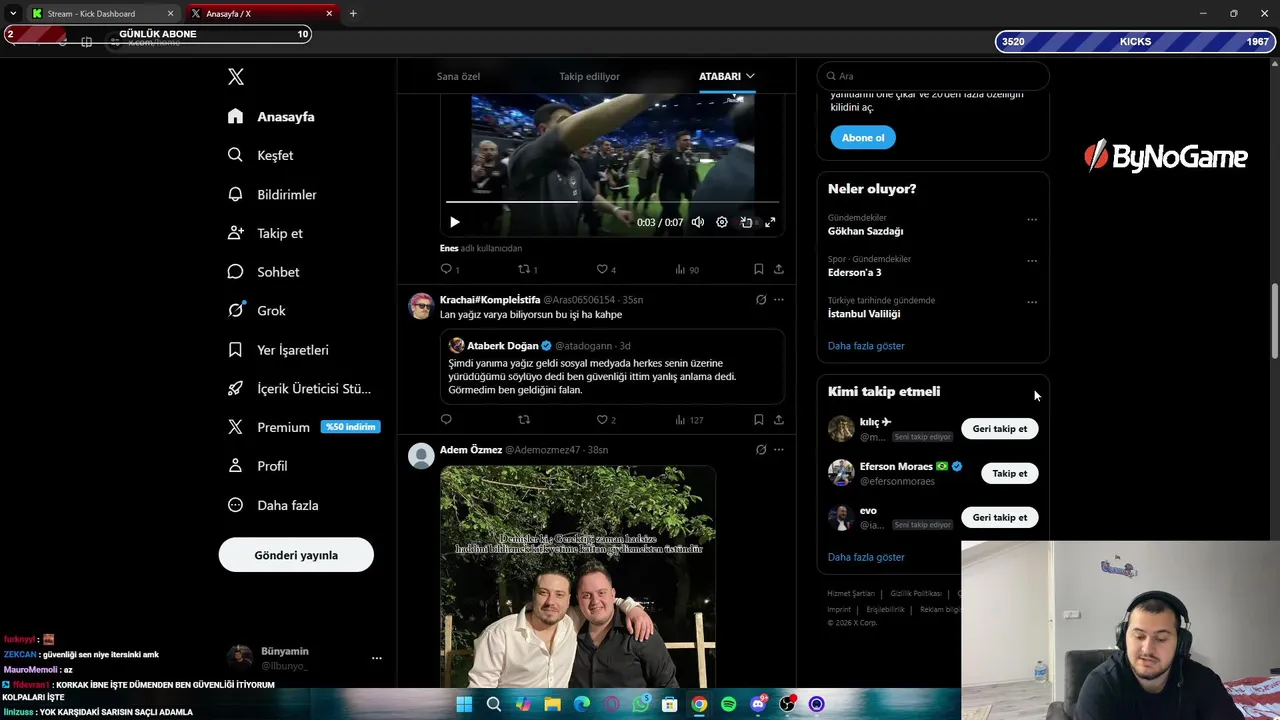Click the Premium X icon
The width and height of the screenshot is (1280, 720).
point(235,427)
